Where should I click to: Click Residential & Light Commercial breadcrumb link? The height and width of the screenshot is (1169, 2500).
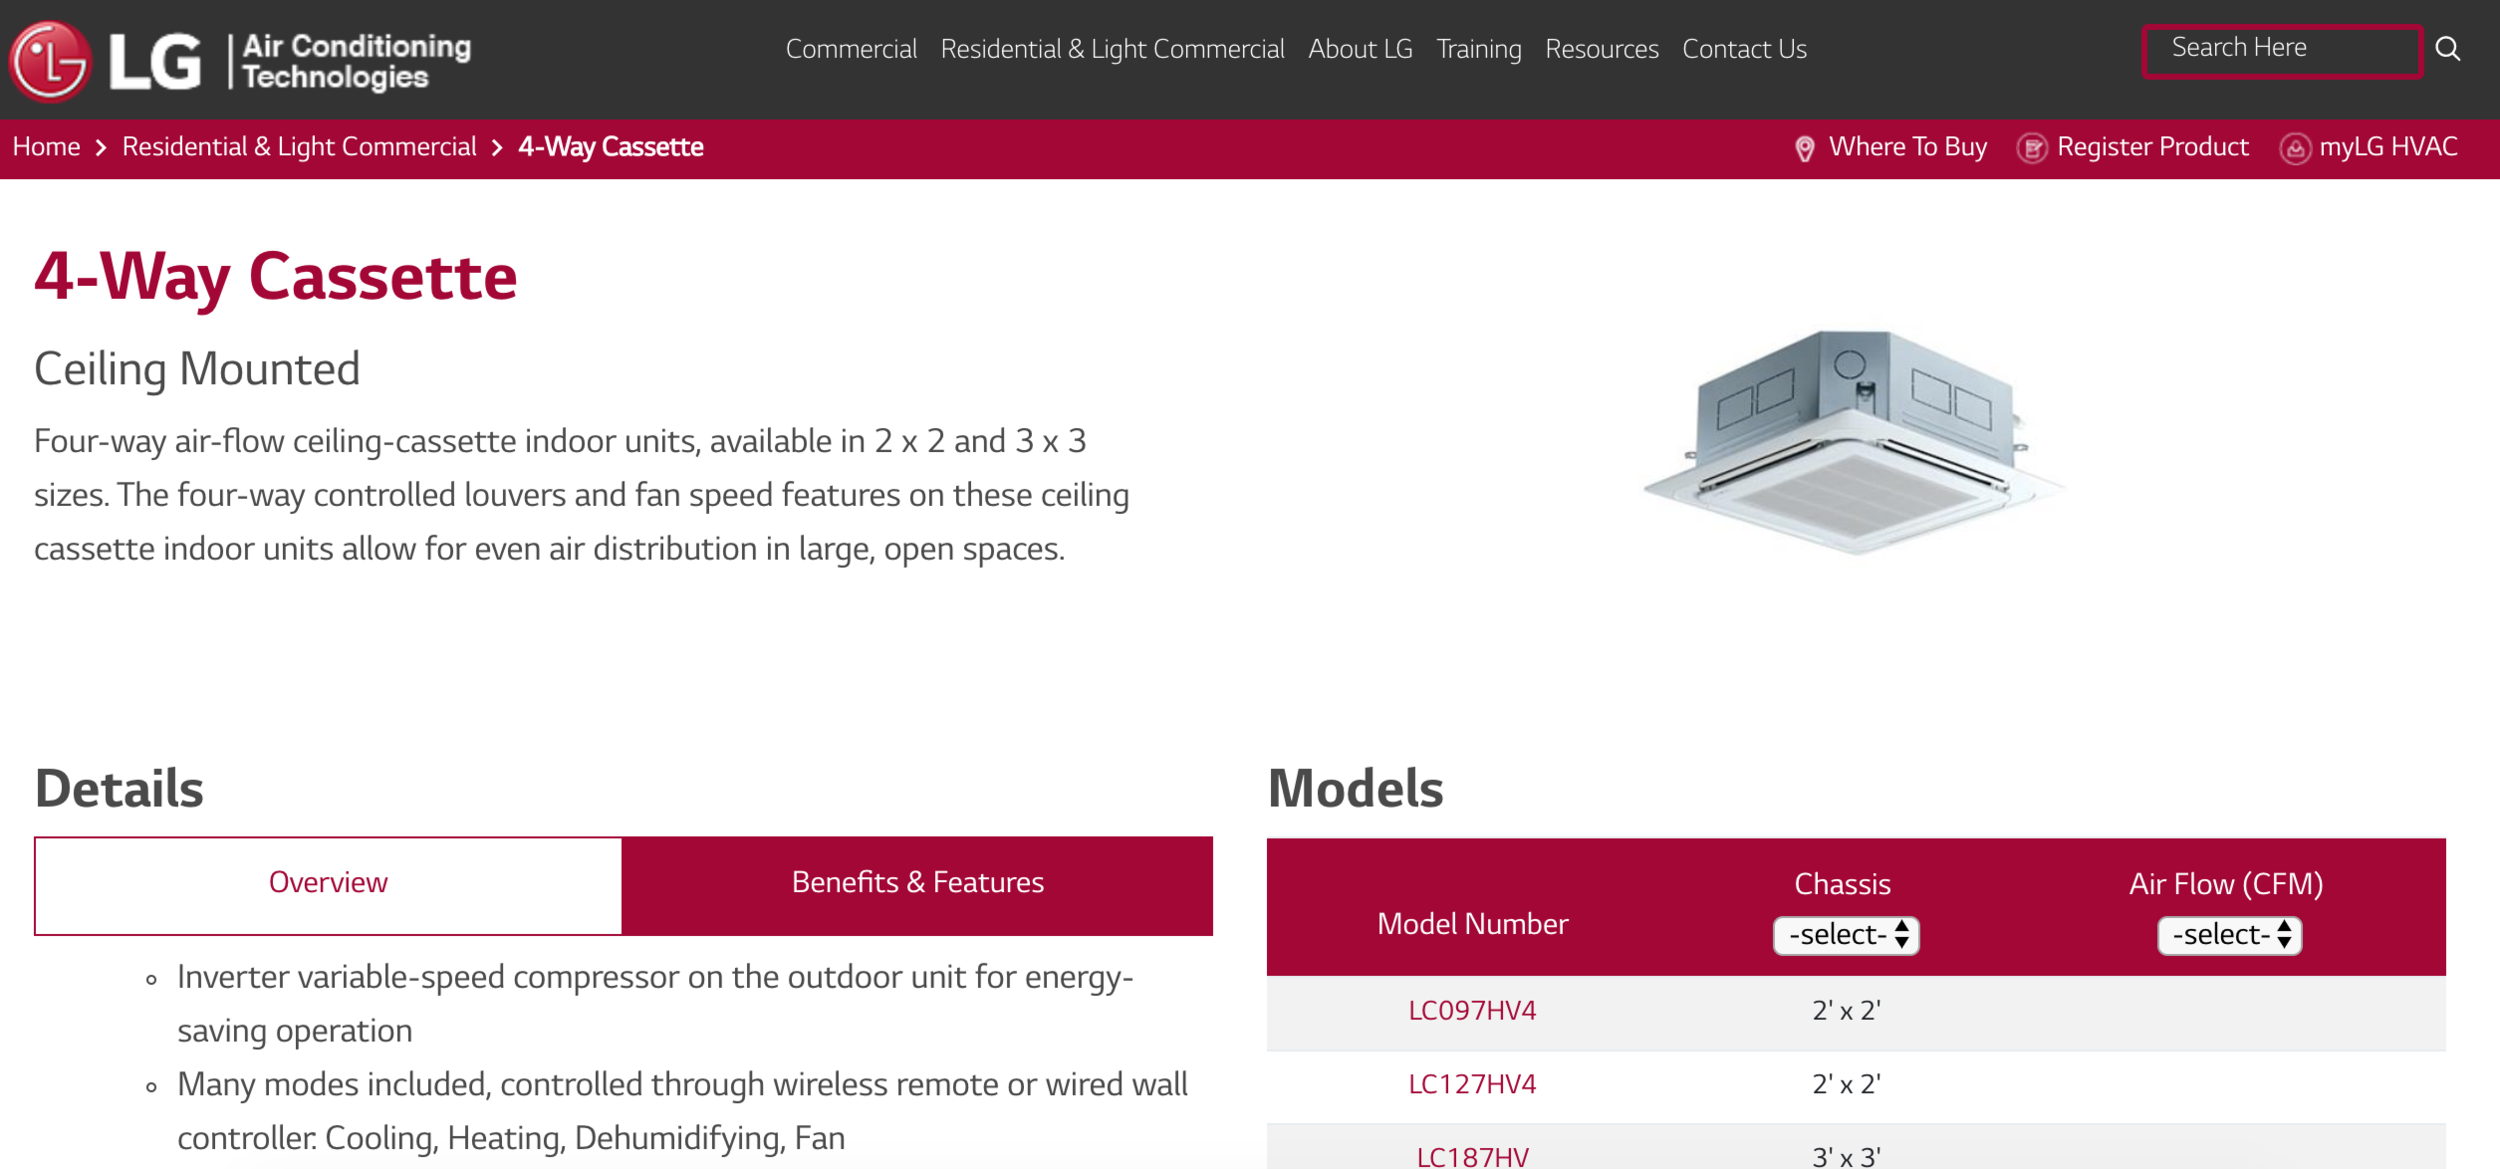[x=299, y=147]
